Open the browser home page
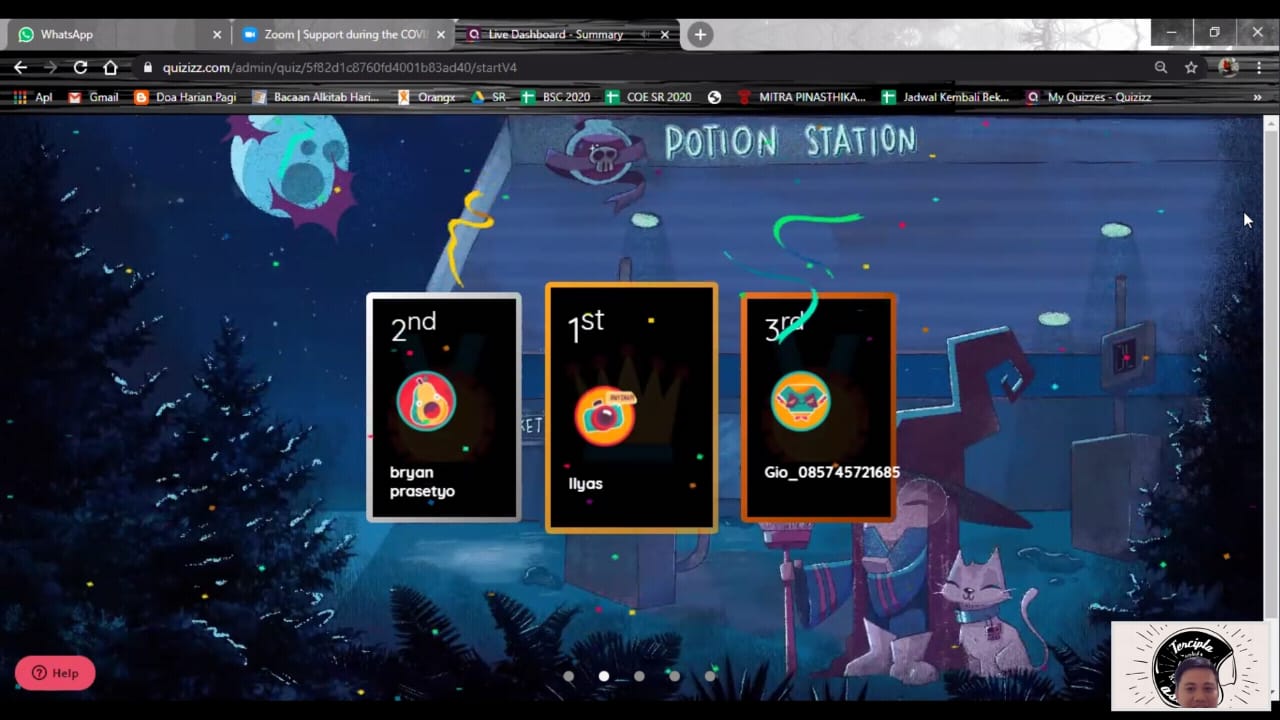Screen dimensions: 1280x720 (x=110, y=67)
